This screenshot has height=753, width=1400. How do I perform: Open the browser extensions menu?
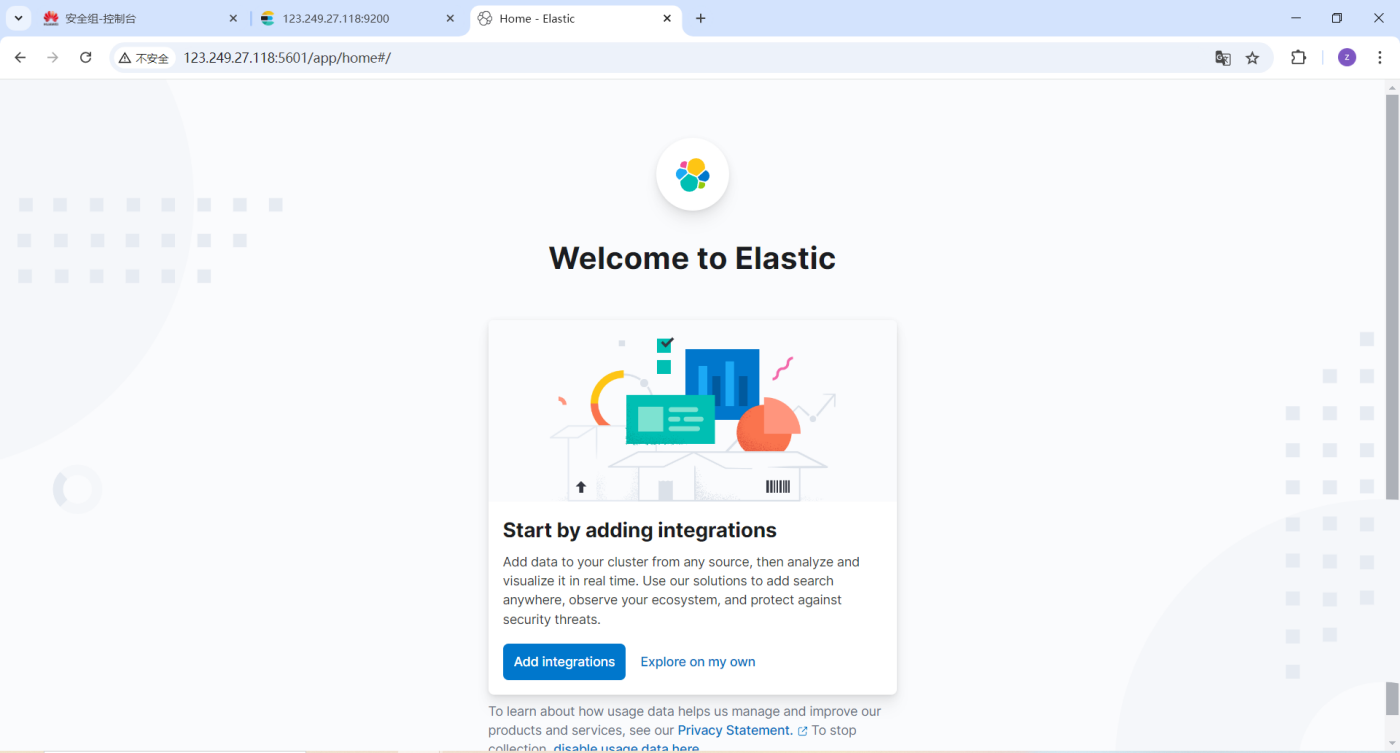click(1298, 58)
